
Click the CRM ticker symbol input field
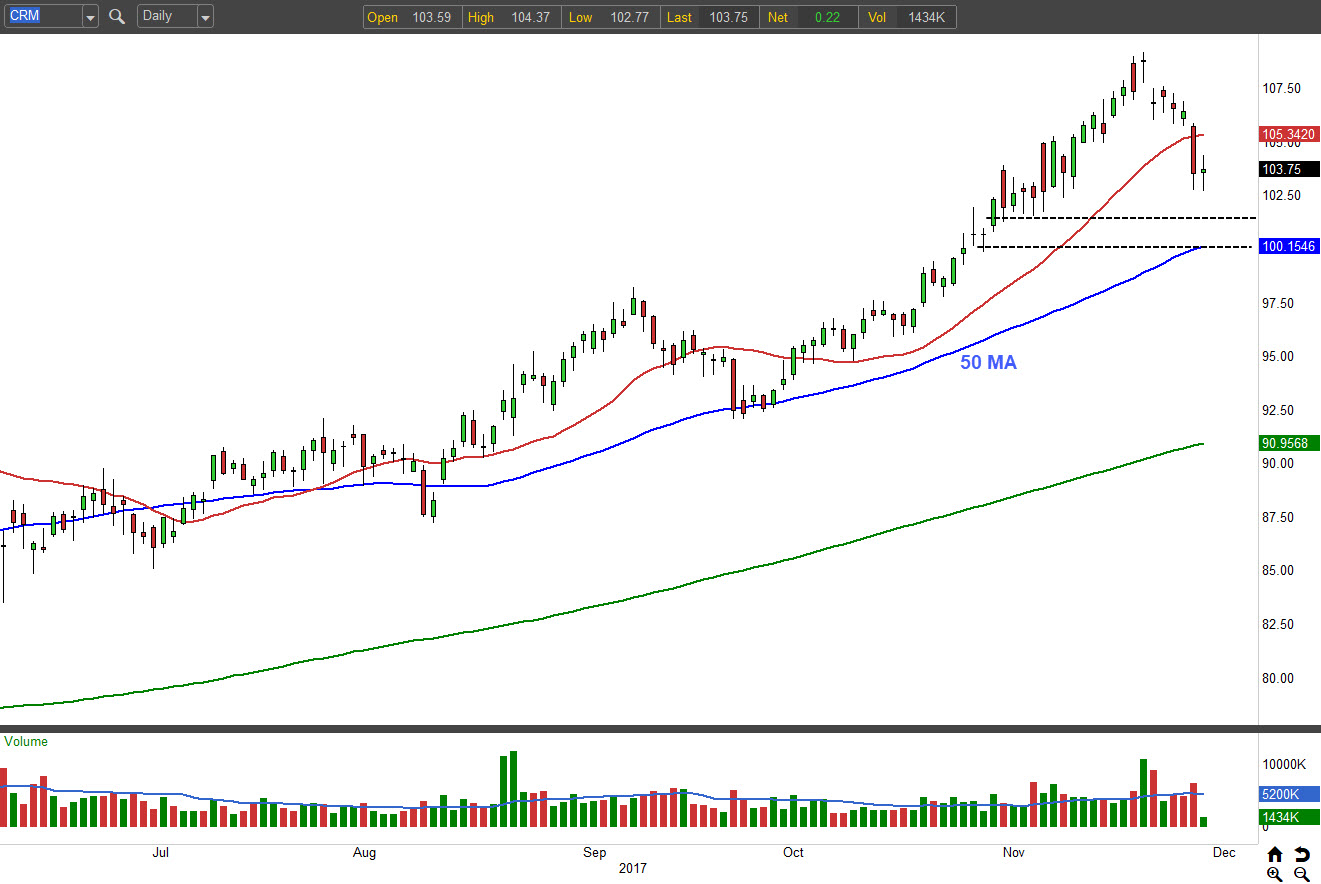41,16
